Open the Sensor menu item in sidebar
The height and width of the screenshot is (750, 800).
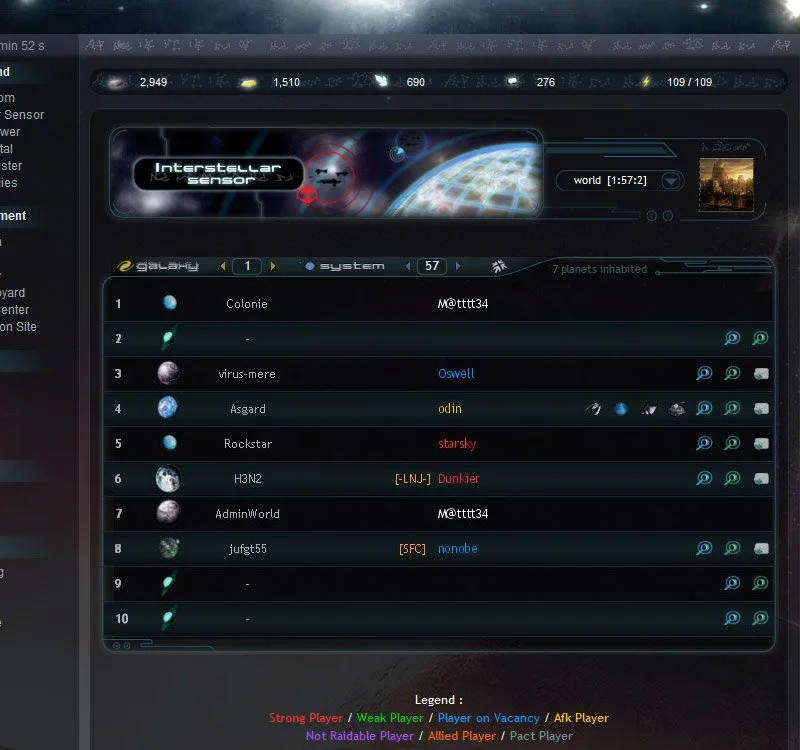22,115
